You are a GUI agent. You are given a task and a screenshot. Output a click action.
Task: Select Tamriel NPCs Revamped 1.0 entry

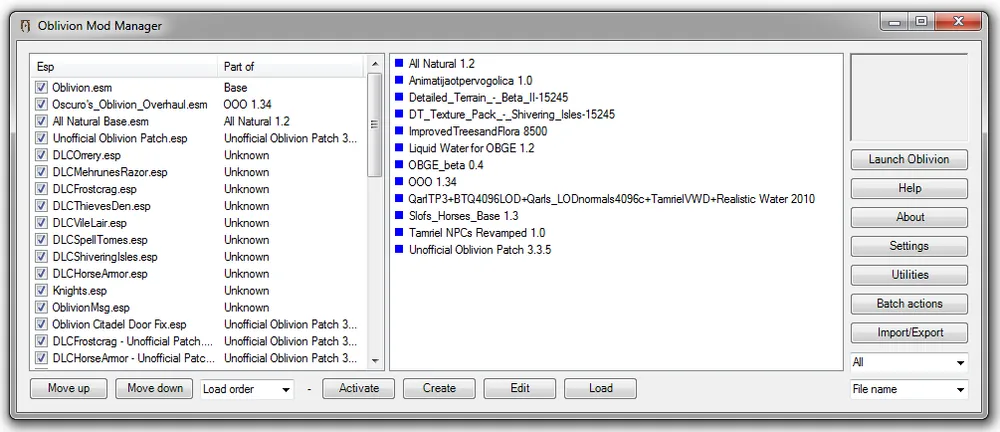tap(477, 233)
